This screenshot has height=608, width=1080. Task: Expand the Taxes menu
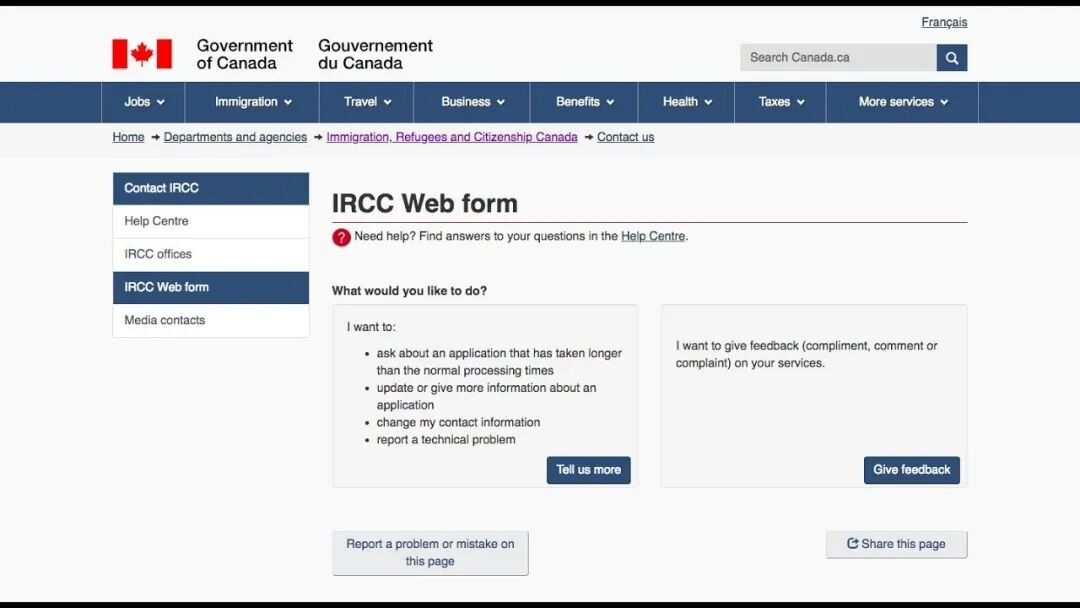781,102
